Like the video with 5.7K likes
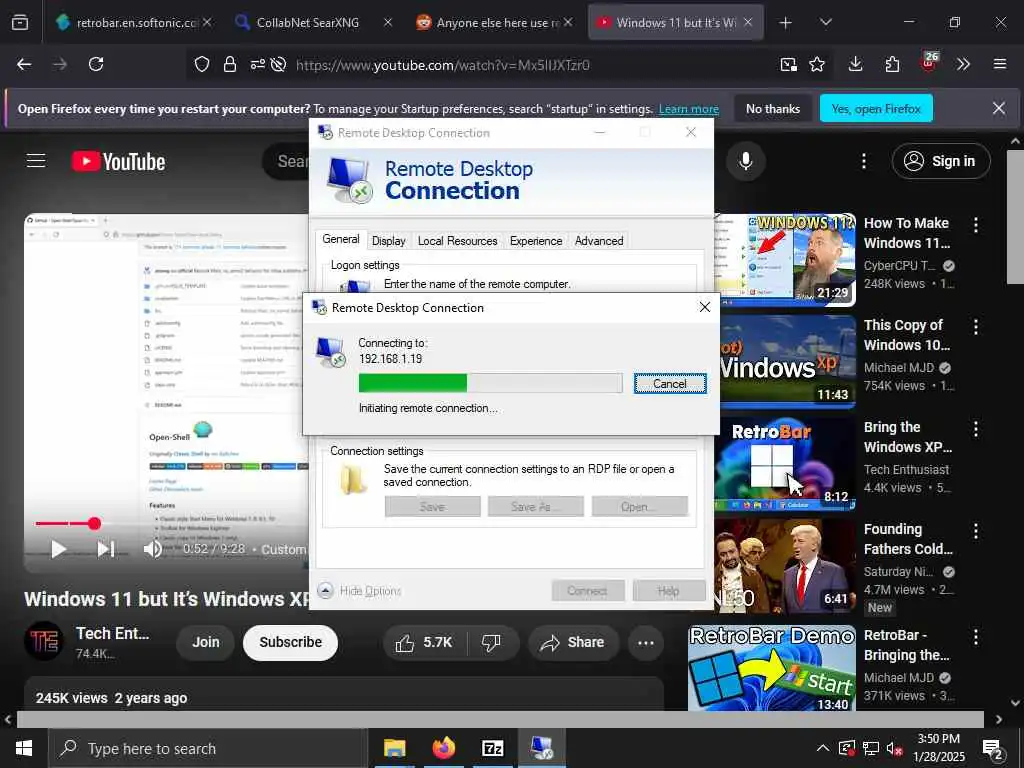Image resolution: width=1024 pixels, height=768 pixels. coord(424,643)
